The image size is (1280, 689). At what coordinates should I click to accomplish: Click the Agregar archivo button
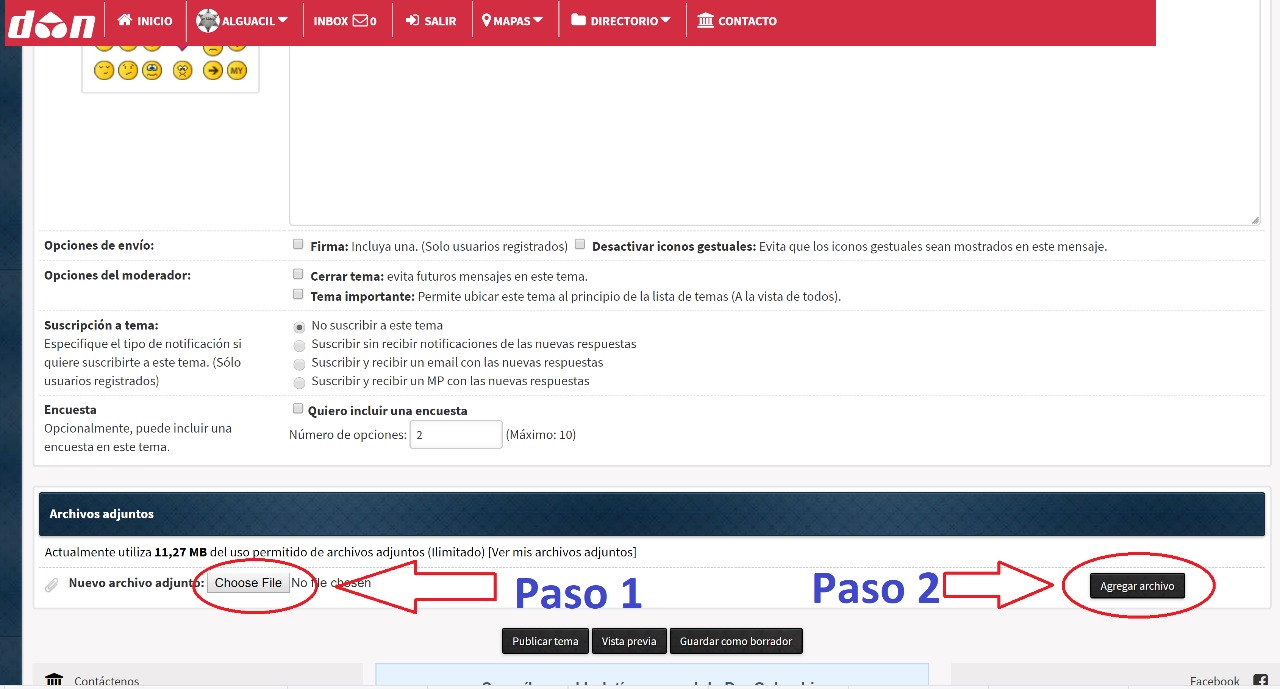(x=1137, y=586)
